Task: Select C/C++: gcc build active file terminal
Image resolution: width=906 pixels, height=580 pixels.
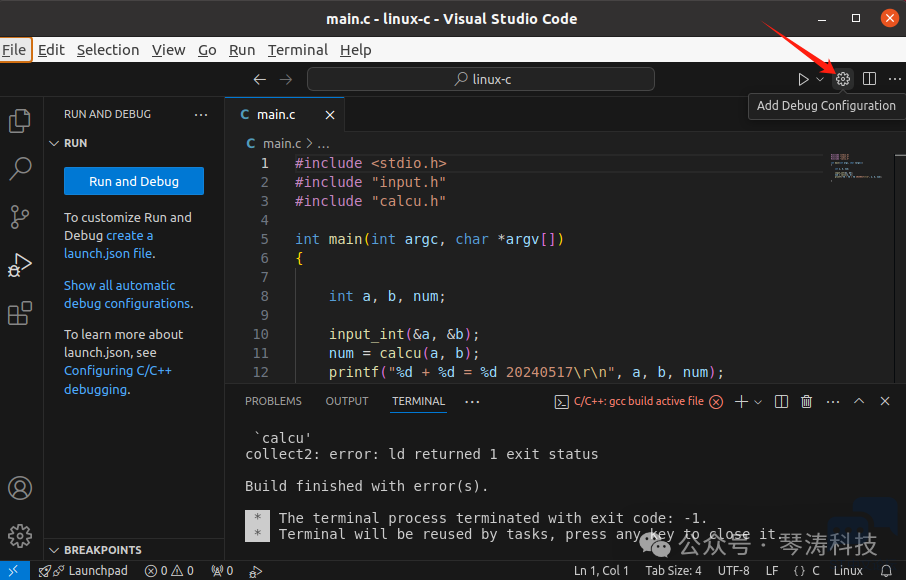Action: tap(638, 401)
